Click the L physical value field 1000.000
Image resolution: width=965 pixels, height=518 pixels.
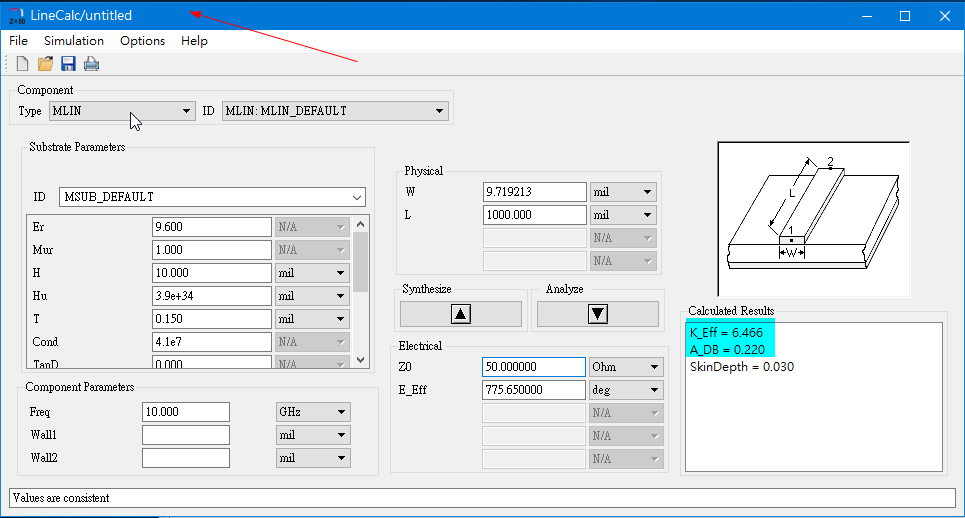[535, 215]
